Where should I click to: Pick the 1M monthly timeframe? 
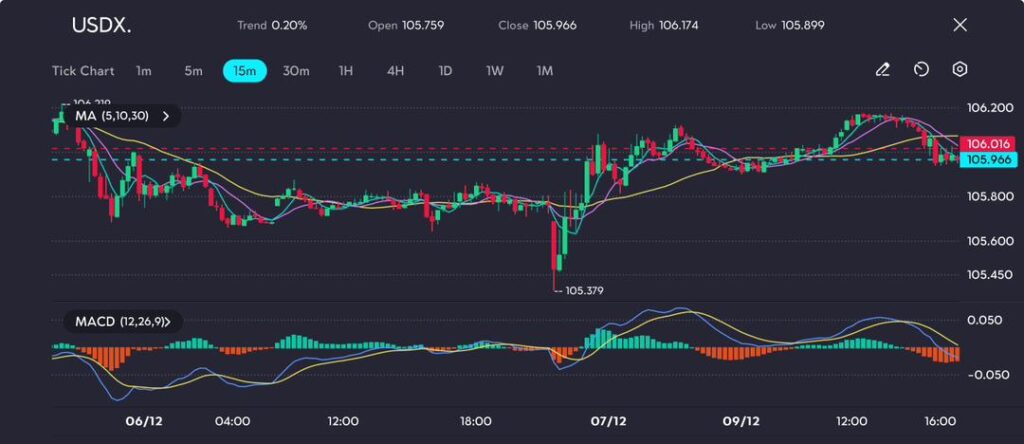pos(545,71)
